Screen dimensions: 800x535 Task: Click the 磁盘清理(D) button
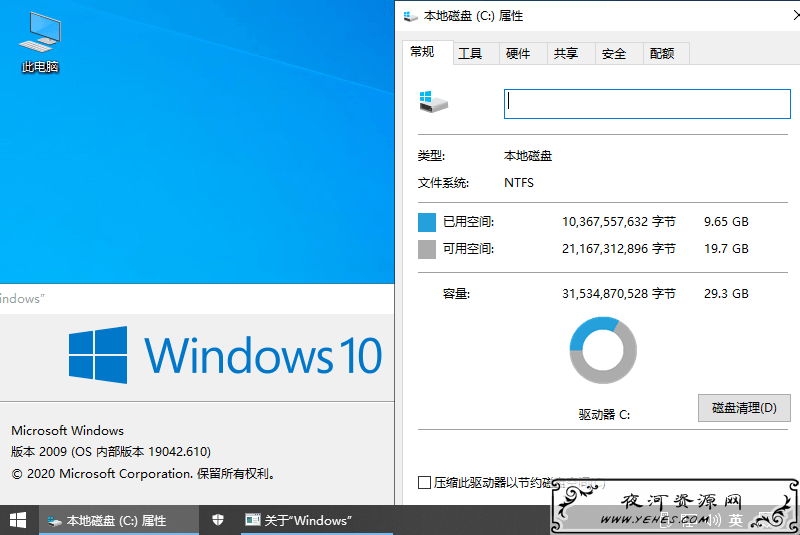click(744, 408)
